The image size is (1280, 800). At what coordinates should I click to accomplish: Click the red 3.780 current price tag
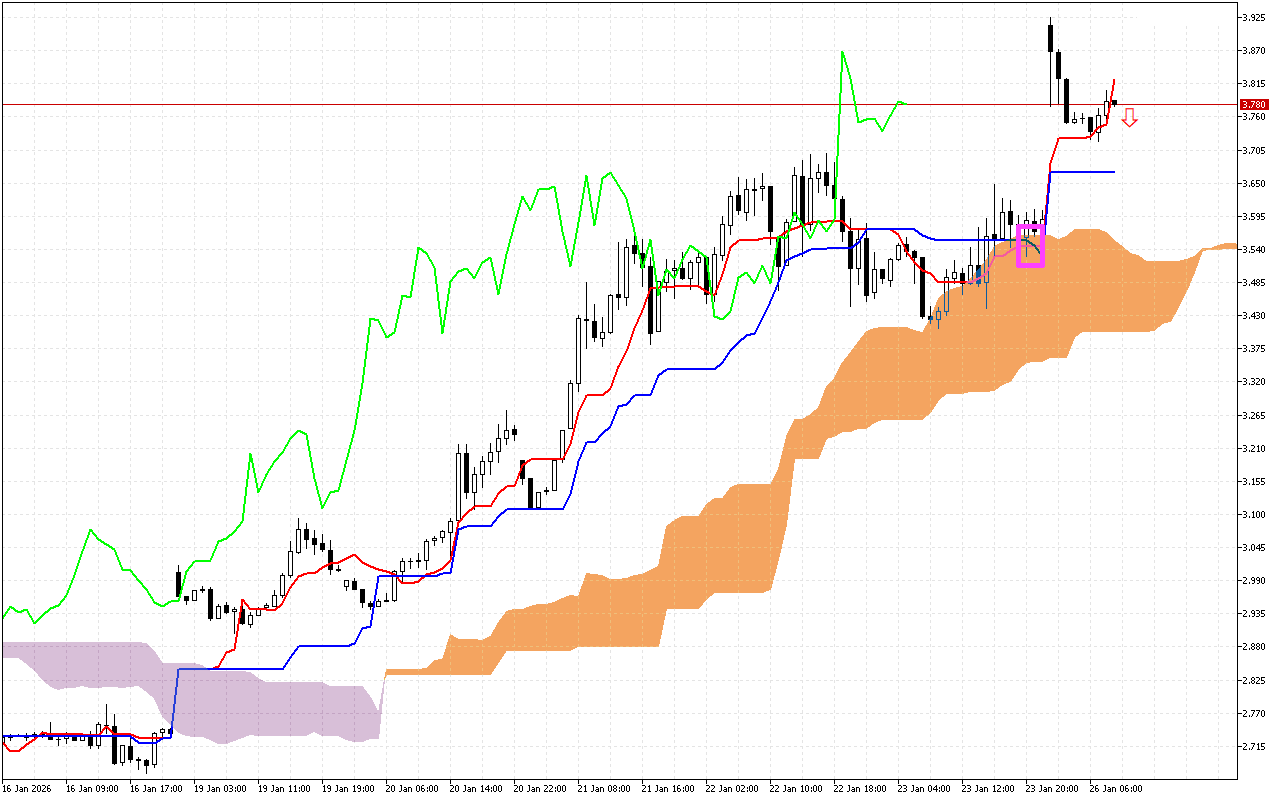(1253, 104)
